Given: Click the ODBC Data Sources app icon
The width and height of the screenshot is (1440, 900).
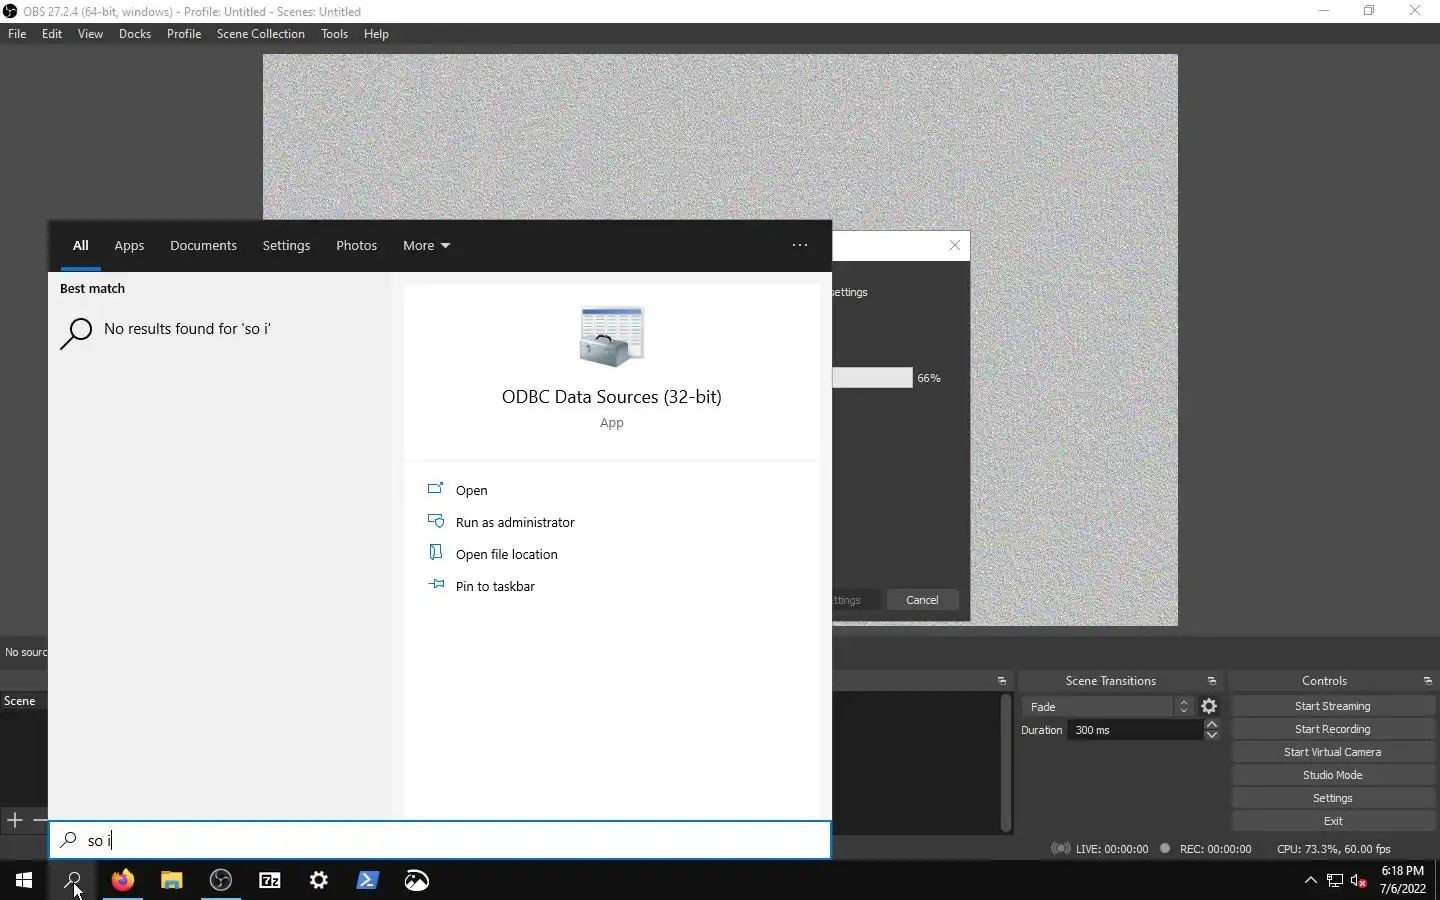Looking at the screenshot, I should point(611,336).
